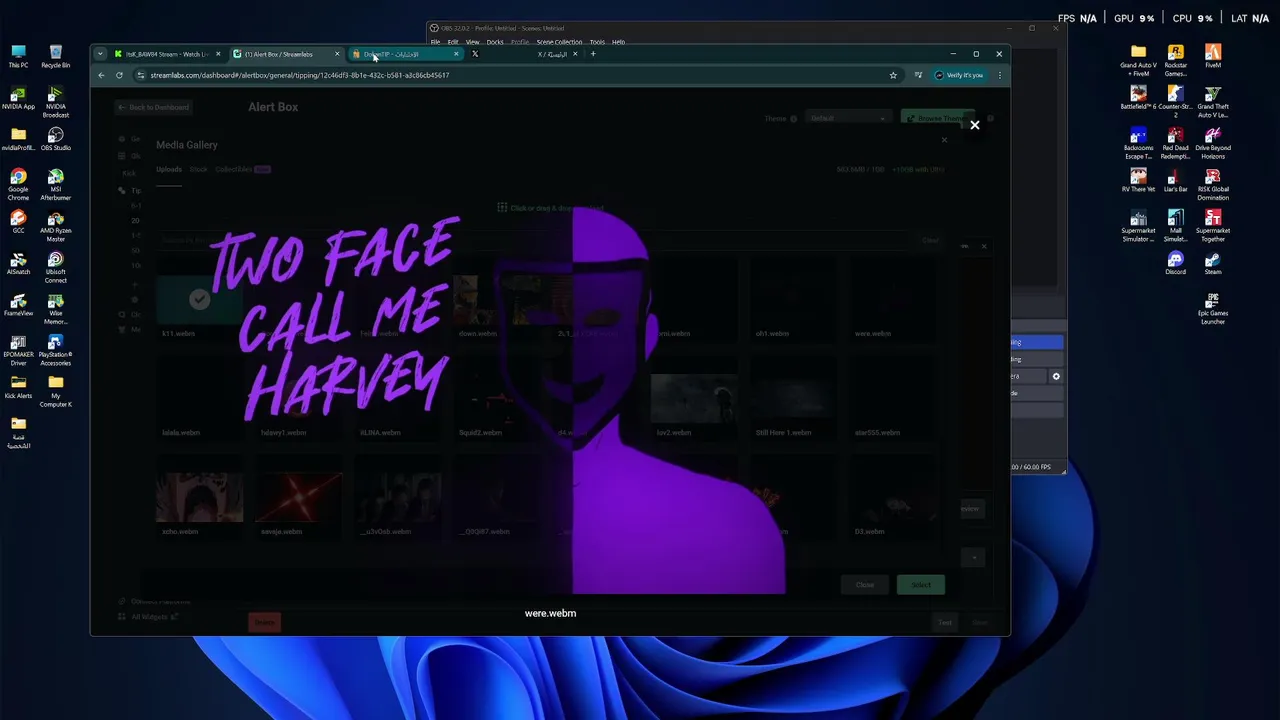Select the Supermarket Simulator desktop shortcut
The image size is (1280, 720).
pyautogui.click(x=1138, y=226)
